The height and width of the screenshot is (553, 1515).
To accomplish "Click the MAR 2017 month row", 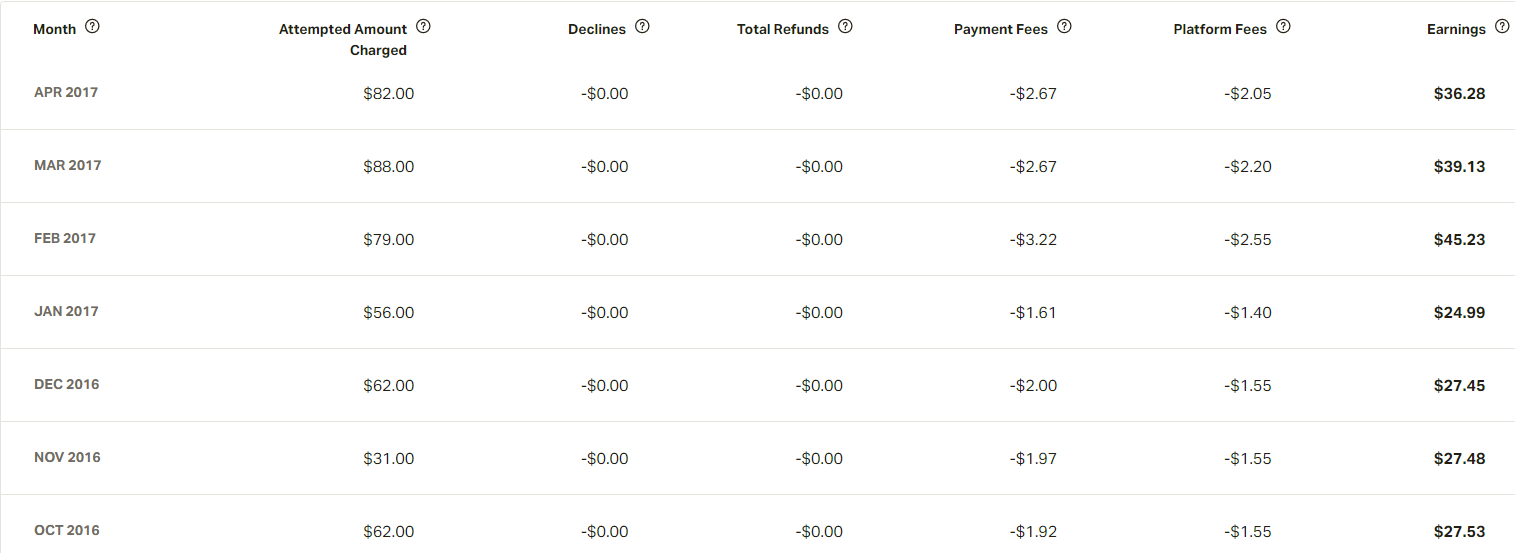I will pos(68,165).
